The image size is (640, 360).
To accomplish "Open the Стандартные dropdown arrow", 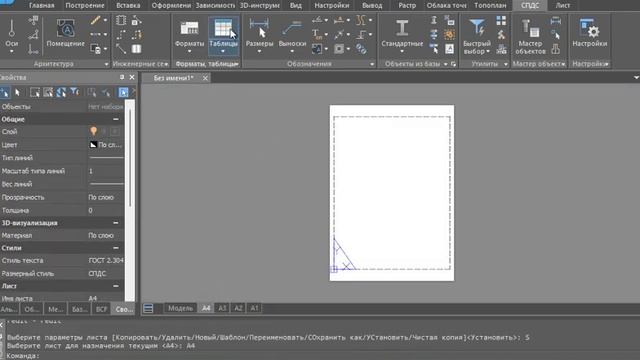I will [402, 51].
